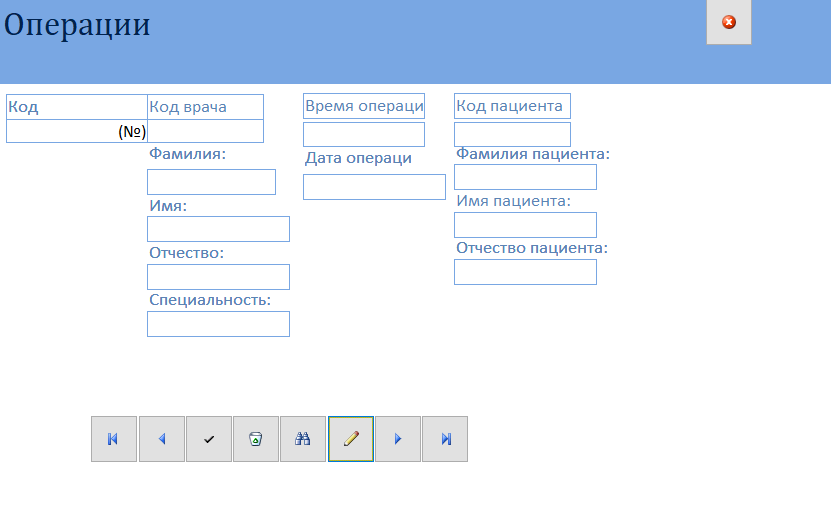The height and width of the screenshot is (511, 831).
Task: Click the Код label
Action: coord(77,107)
